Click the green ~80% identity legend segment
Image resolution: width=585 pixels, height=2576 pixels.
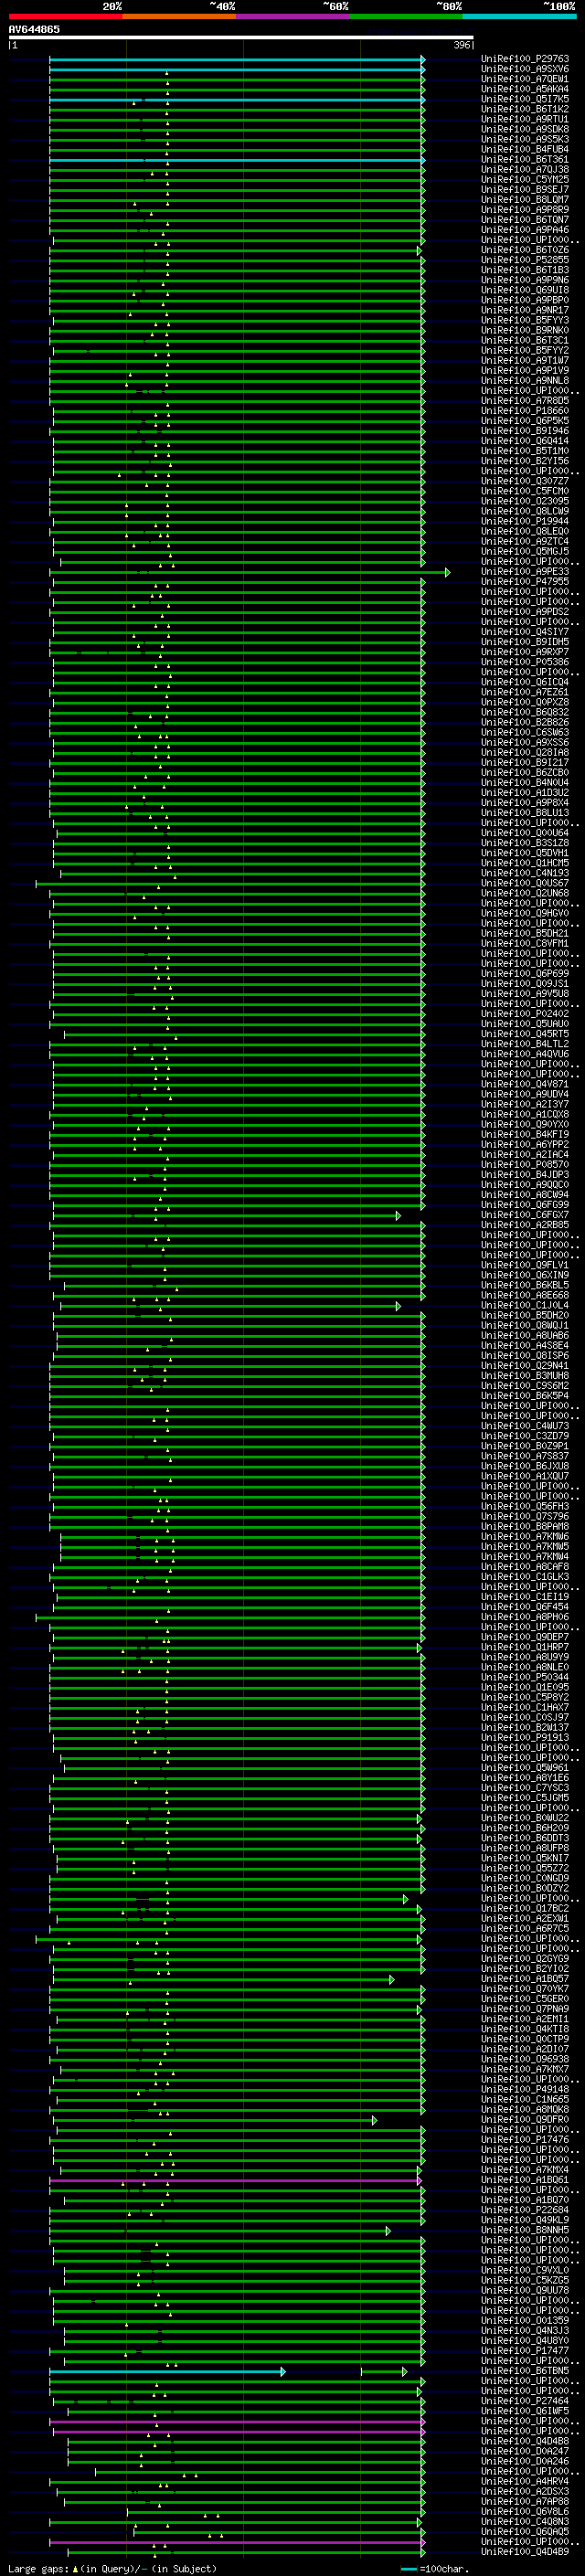coord(406,16)
